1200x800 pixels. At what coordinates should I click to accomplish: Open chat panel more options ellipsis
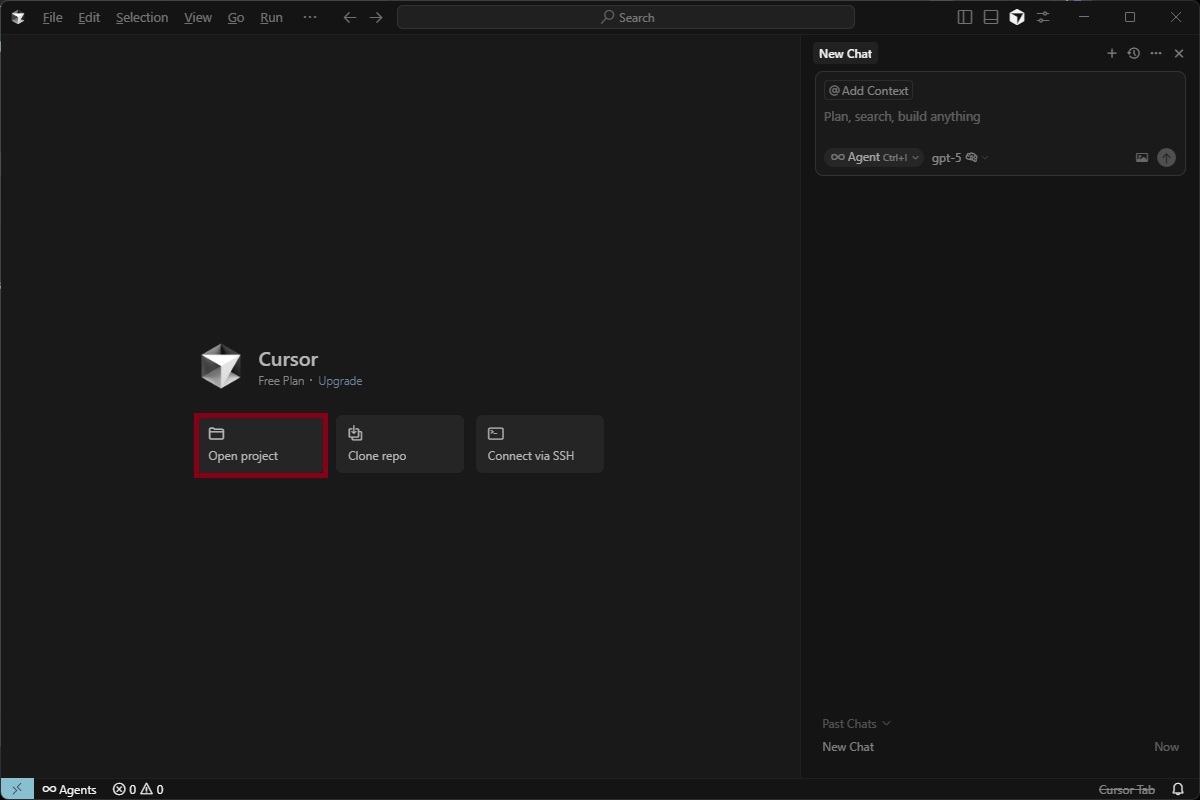coord(1156,54)
